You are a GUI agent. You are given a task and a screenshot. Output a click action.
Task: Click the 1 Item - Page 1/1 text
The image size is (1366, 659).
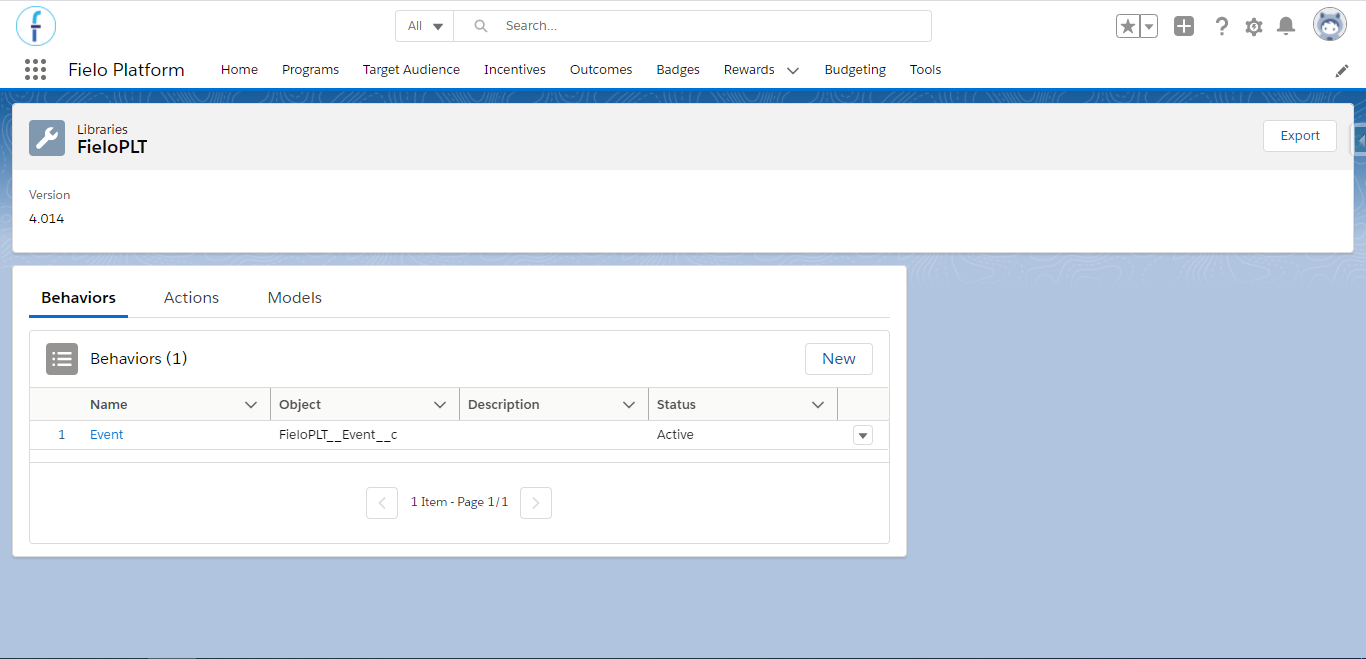(459, 502)
